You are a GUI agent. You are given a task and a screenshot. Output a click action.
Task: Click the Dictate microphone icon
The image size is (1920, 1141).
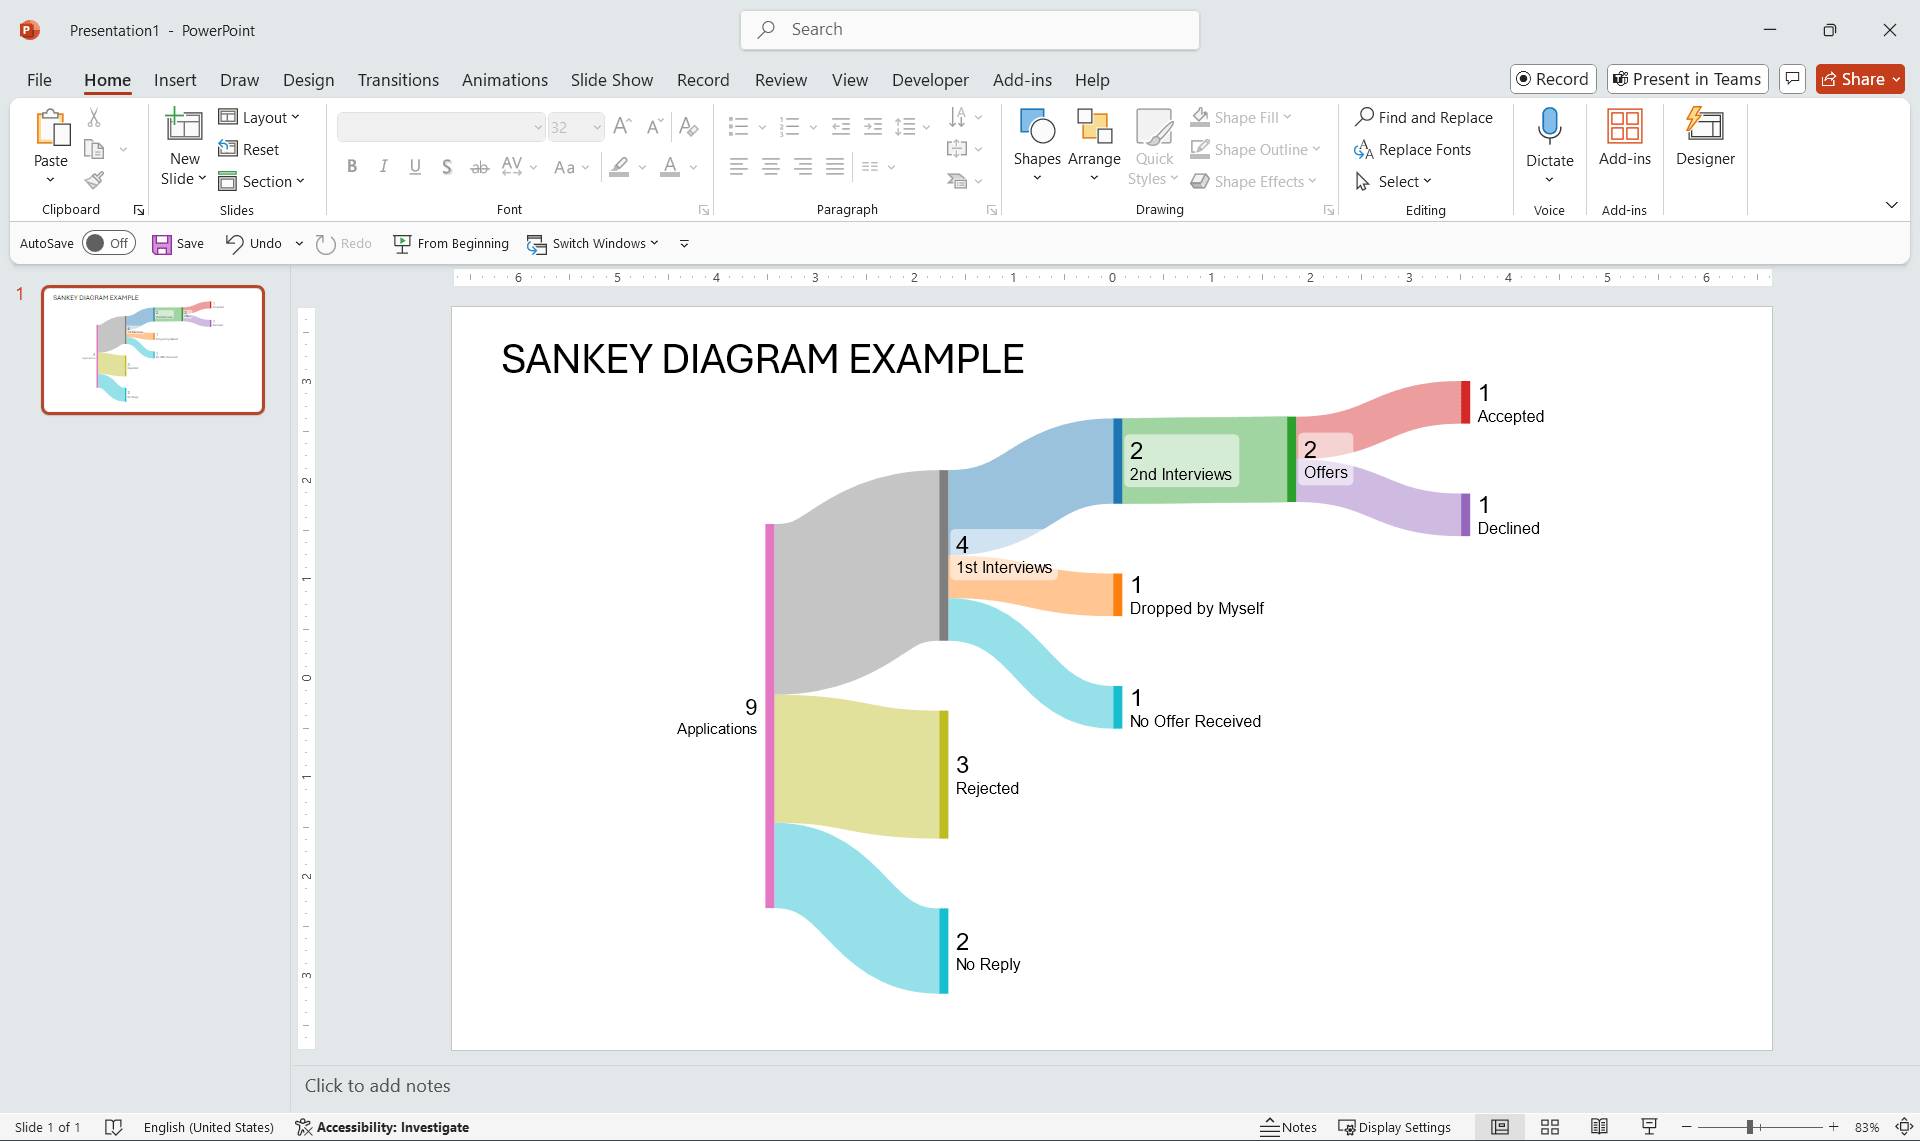1549,127
